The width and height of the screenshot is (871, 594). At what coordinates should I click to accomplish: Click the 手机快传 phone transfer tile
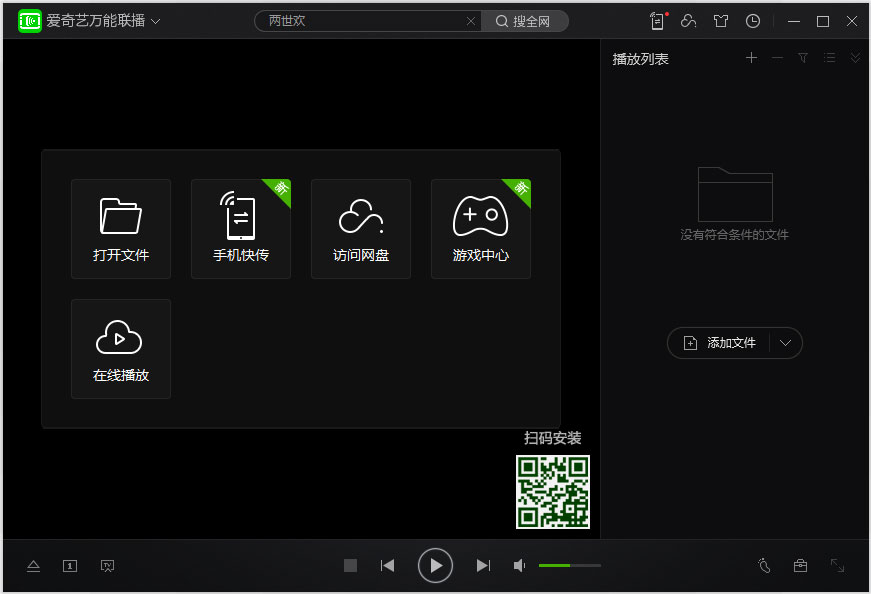coord(241,229)
